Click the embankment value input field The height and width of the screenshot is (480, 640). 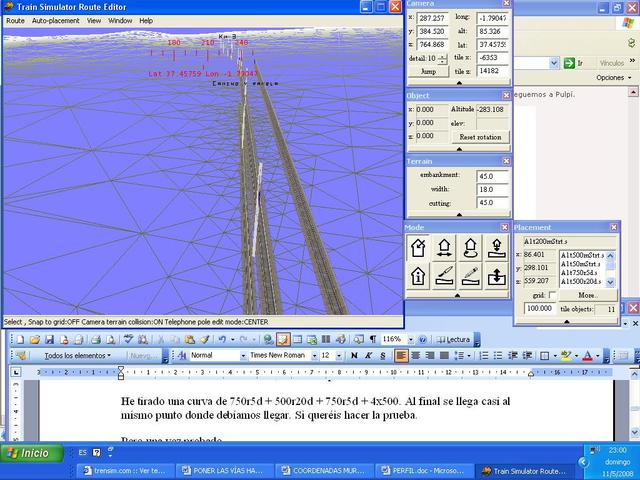pos(491,175)
